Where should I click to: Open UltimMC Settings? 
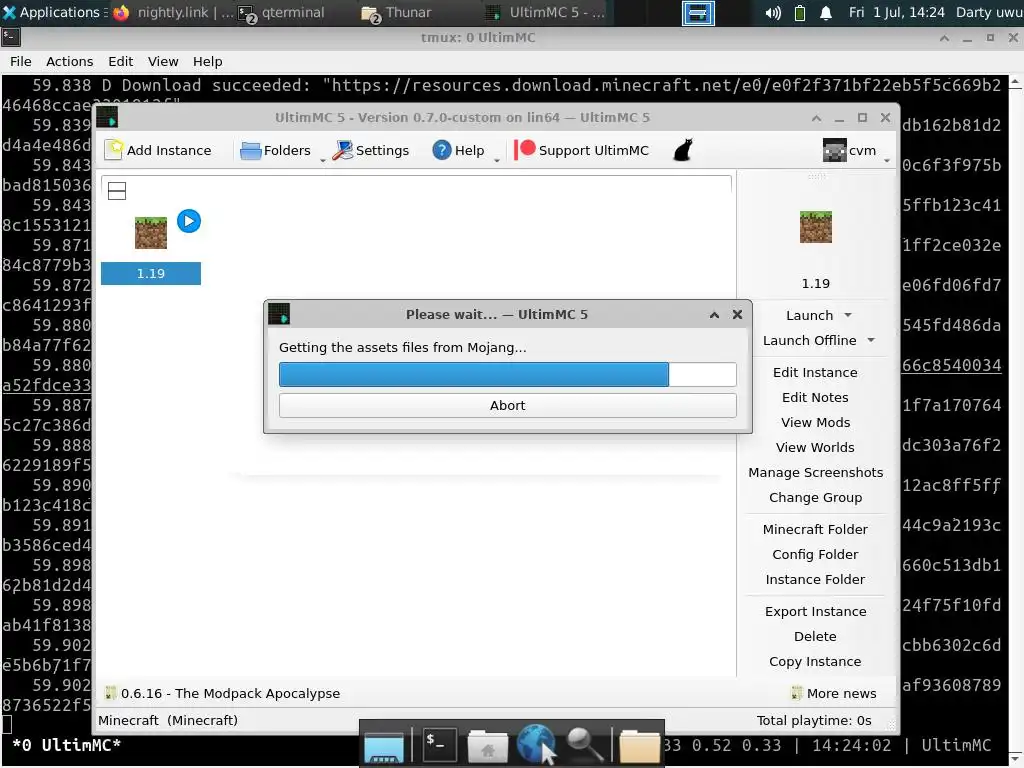coord(370,150)
